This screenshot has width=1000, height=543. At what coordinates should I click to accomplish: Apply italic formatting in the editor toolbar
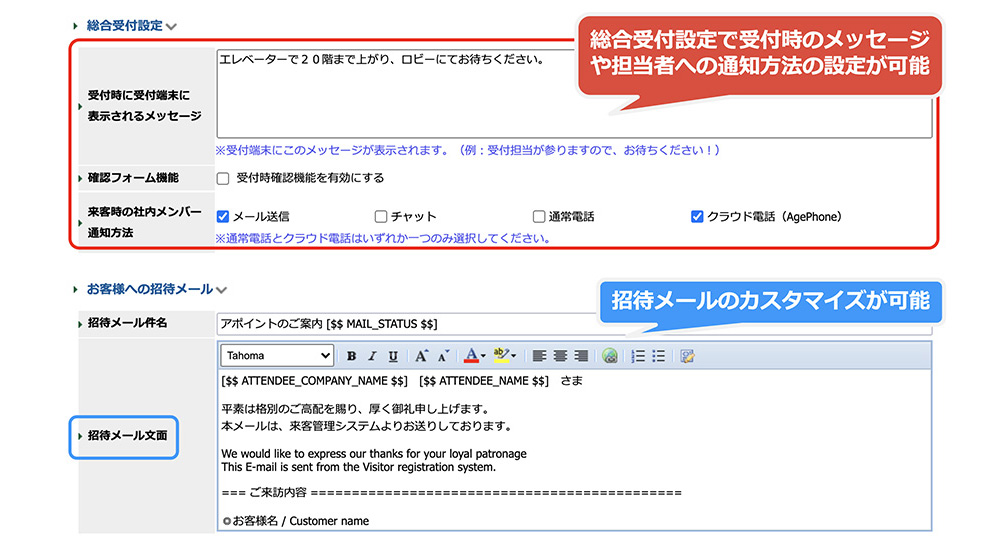(x=372, y=356)
